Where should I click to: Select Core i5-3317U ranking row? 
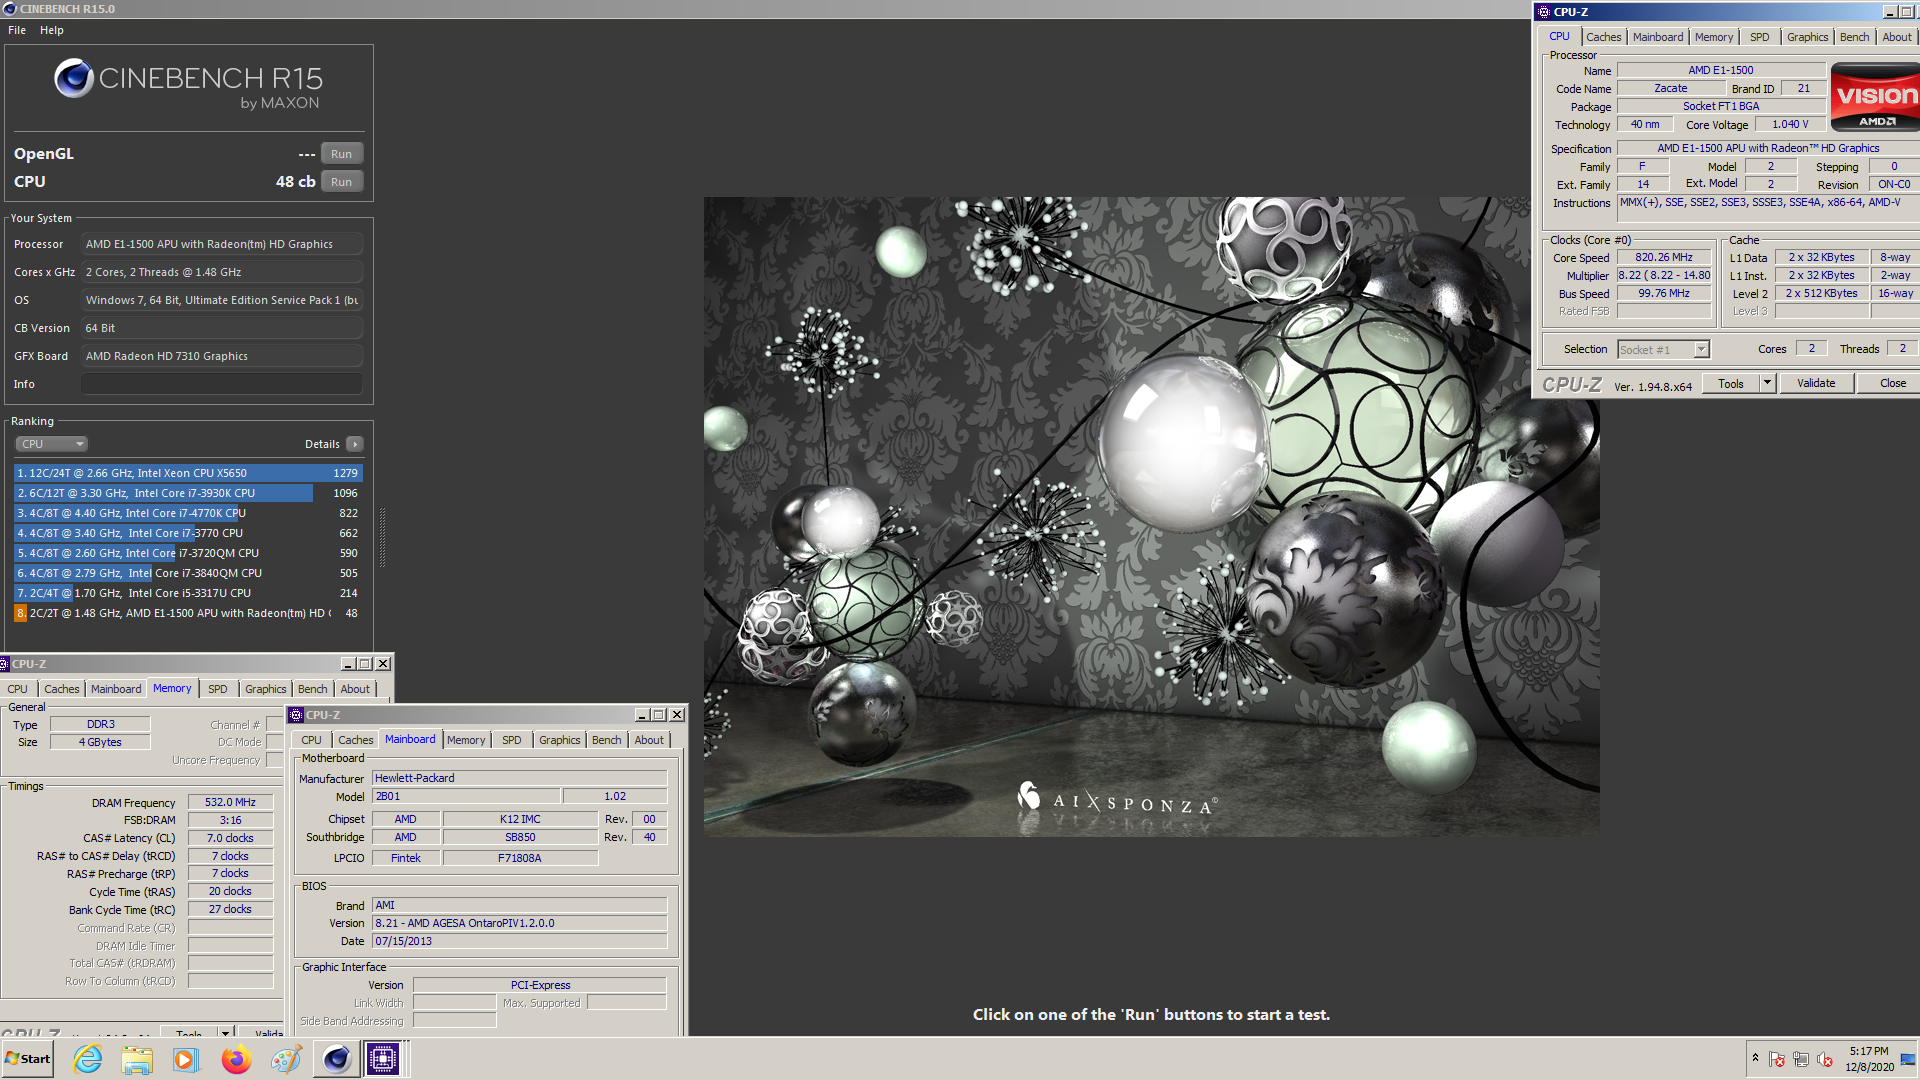coord(188,593)
